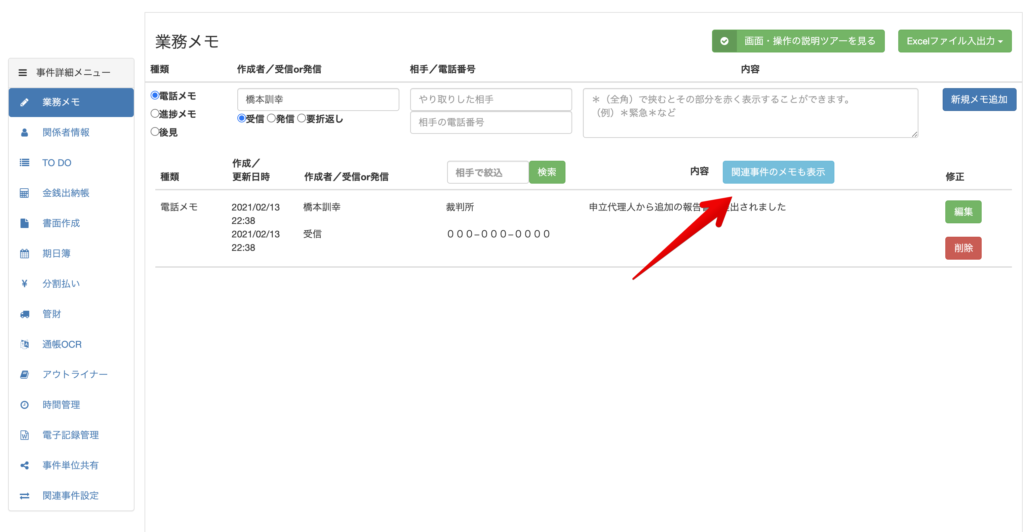Focus the 相手で絞込 filter field
This screenshot has width=1024, height=532.
(x=487, y=172)
